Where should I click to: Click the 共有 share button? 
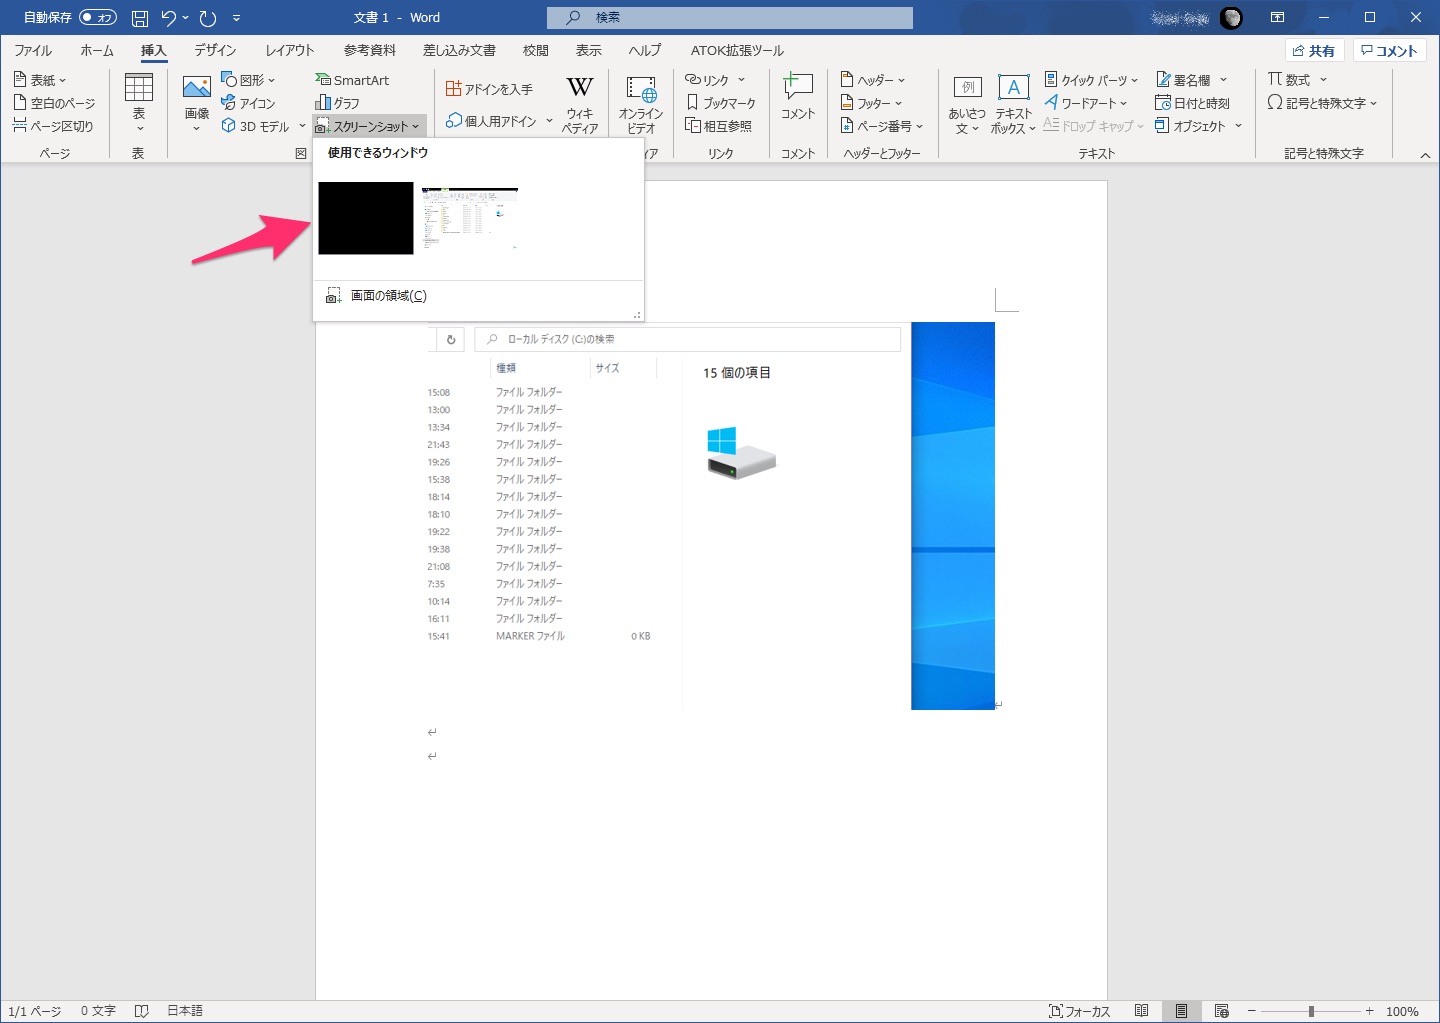click(1314, 50)
